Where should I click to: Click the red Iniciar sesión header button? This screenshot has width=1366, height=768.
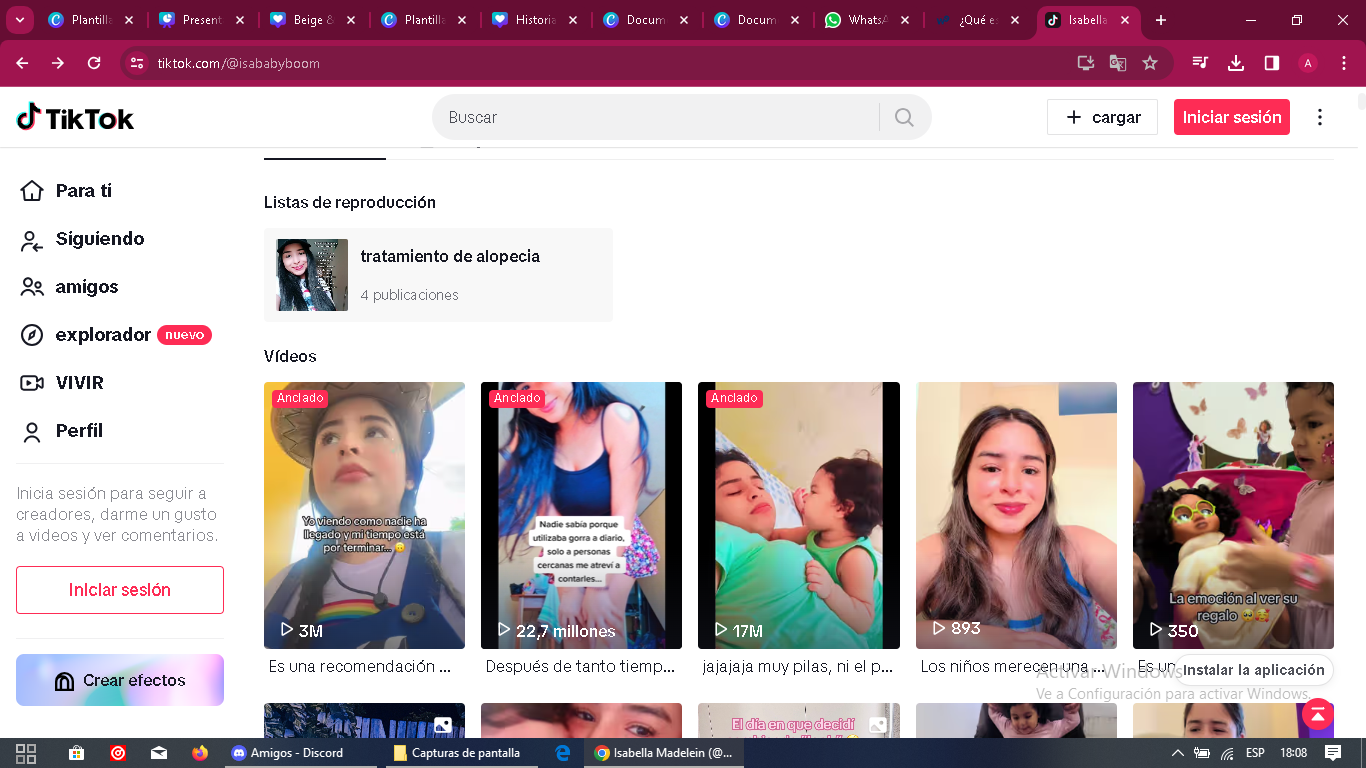coord(1231,118)
